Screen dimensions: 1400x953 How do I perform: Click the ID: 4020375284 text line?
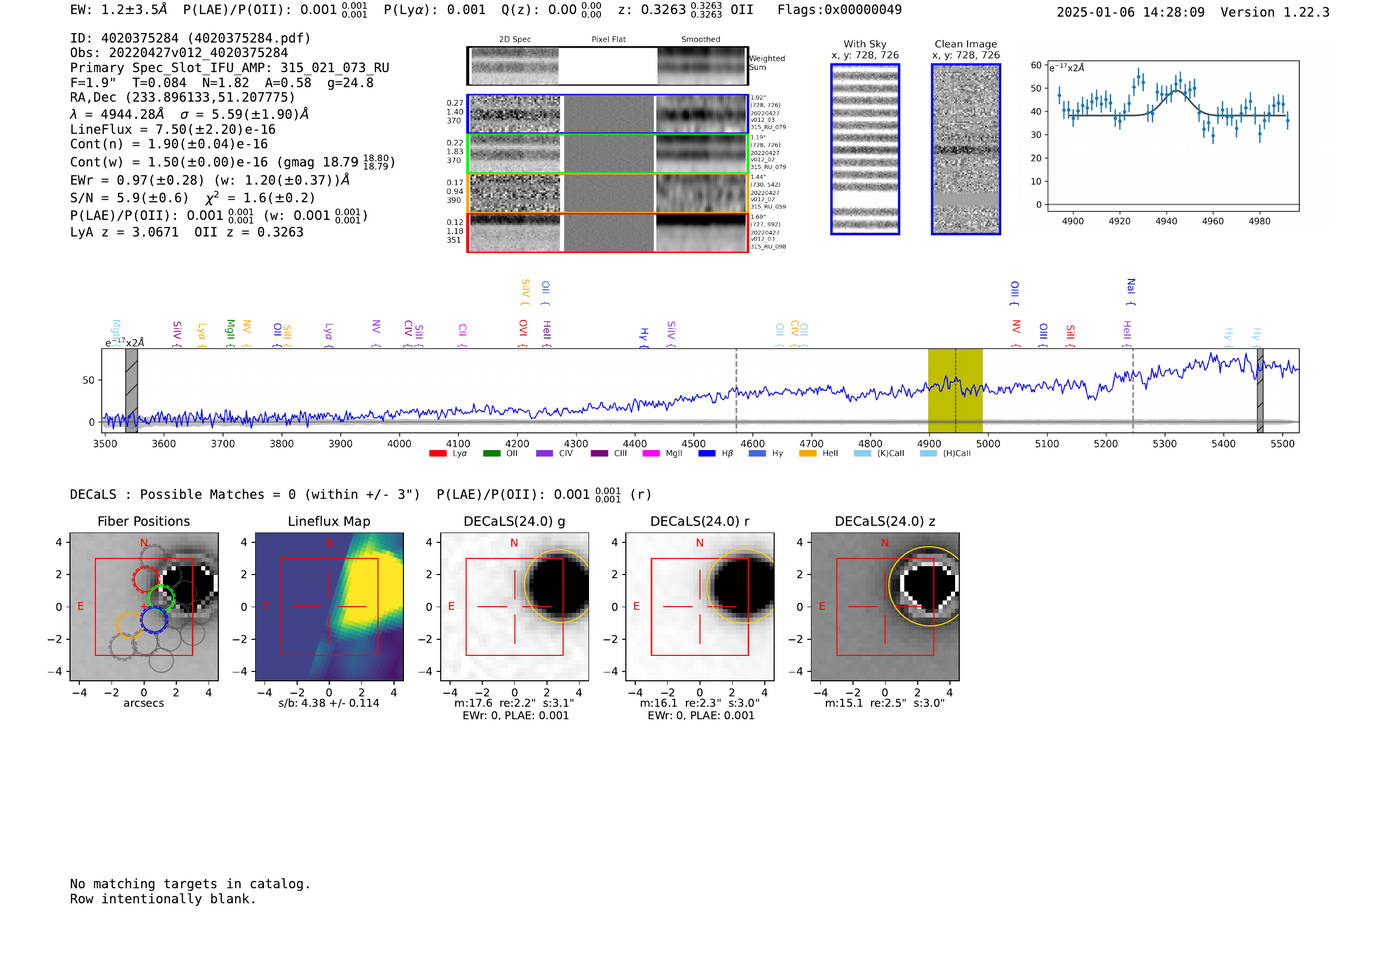190,38
